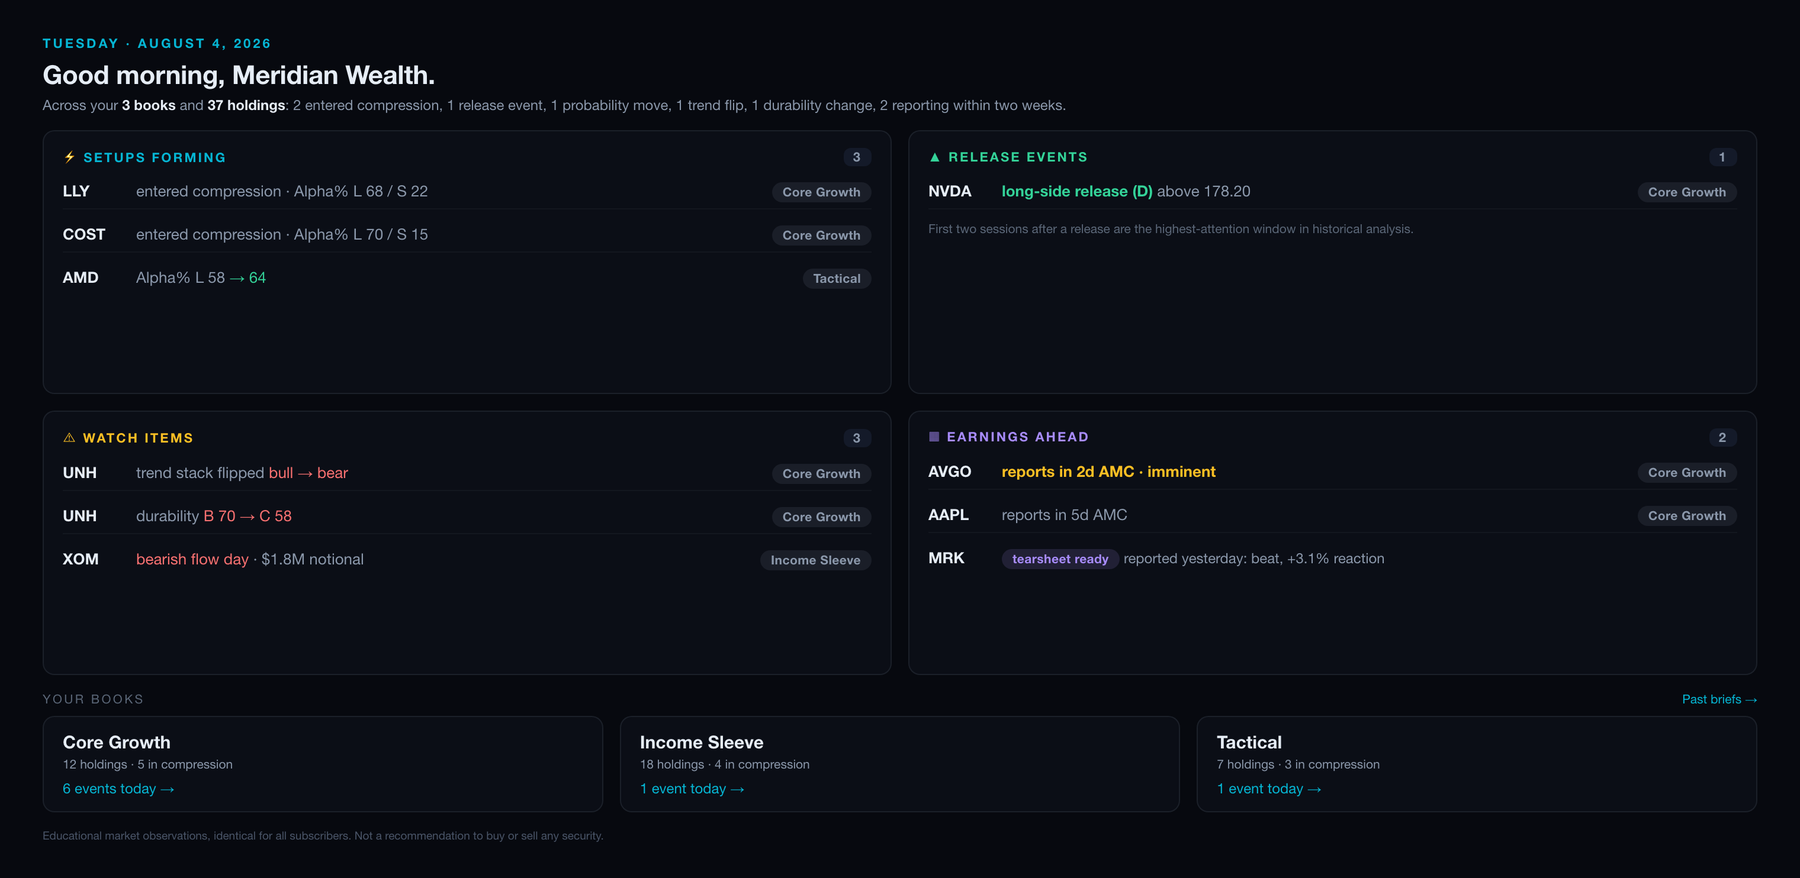Click the Income Sleeve tag on XOM row
The height and width of the screenshot is (878, 1800).
815,560
